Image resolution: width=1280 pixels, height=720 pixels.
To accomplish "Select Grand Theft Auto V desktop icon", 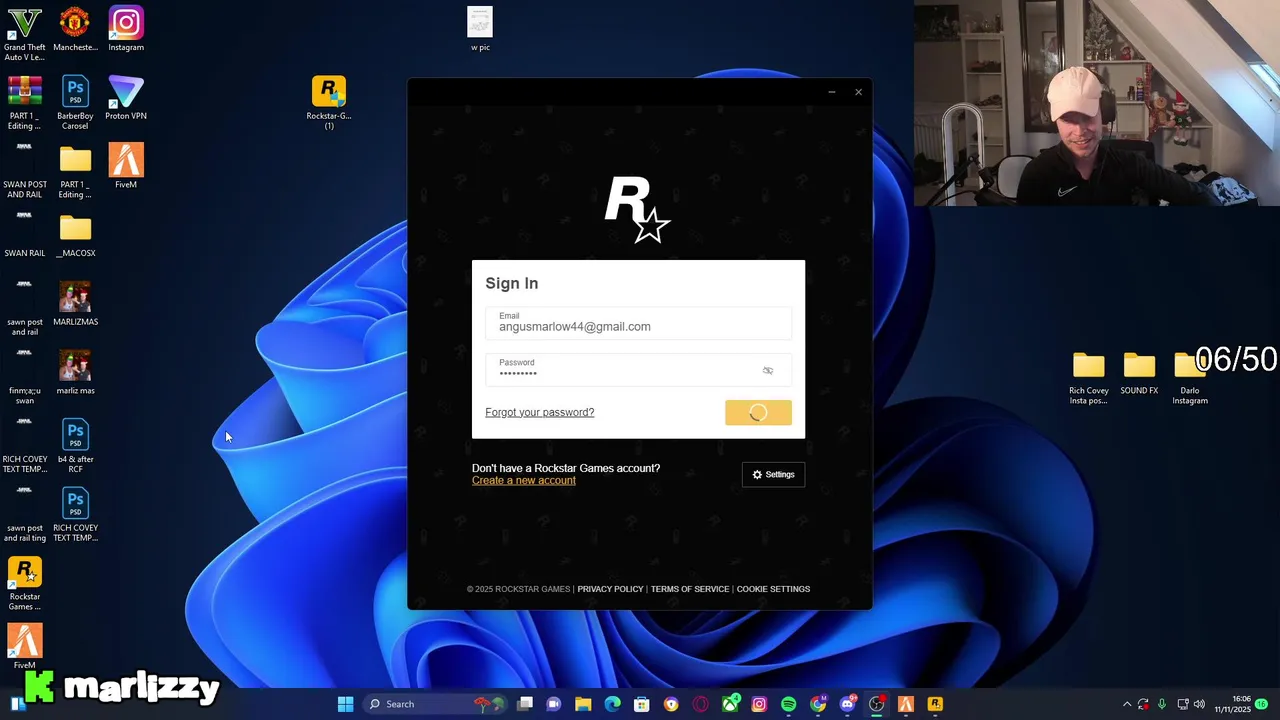I will coord(24,34).
